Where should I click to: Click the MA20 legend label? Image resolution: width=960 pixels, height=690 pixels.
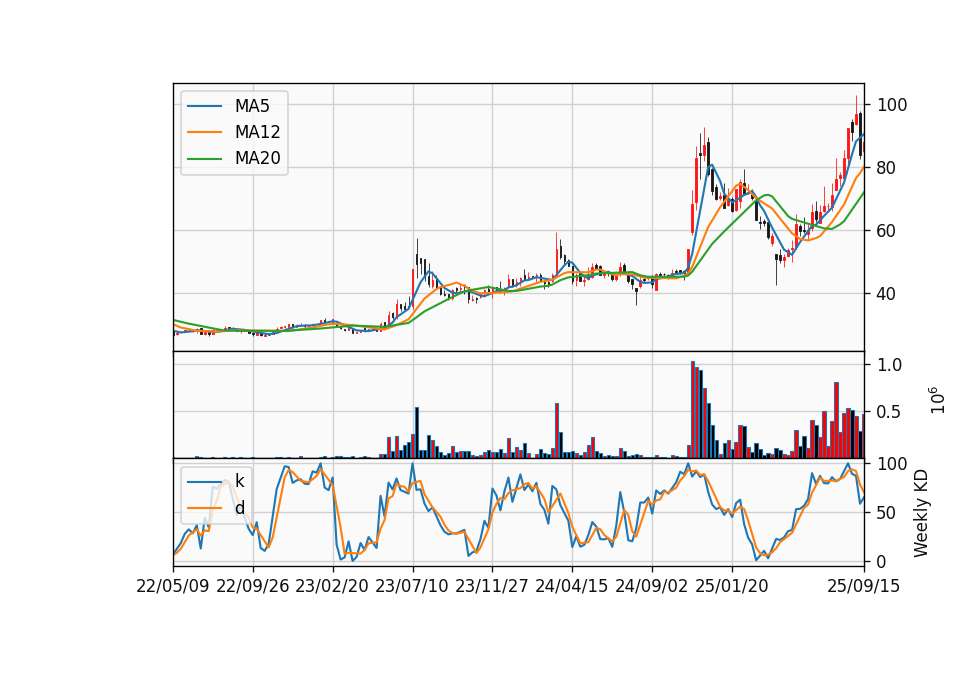click(257, 159)
